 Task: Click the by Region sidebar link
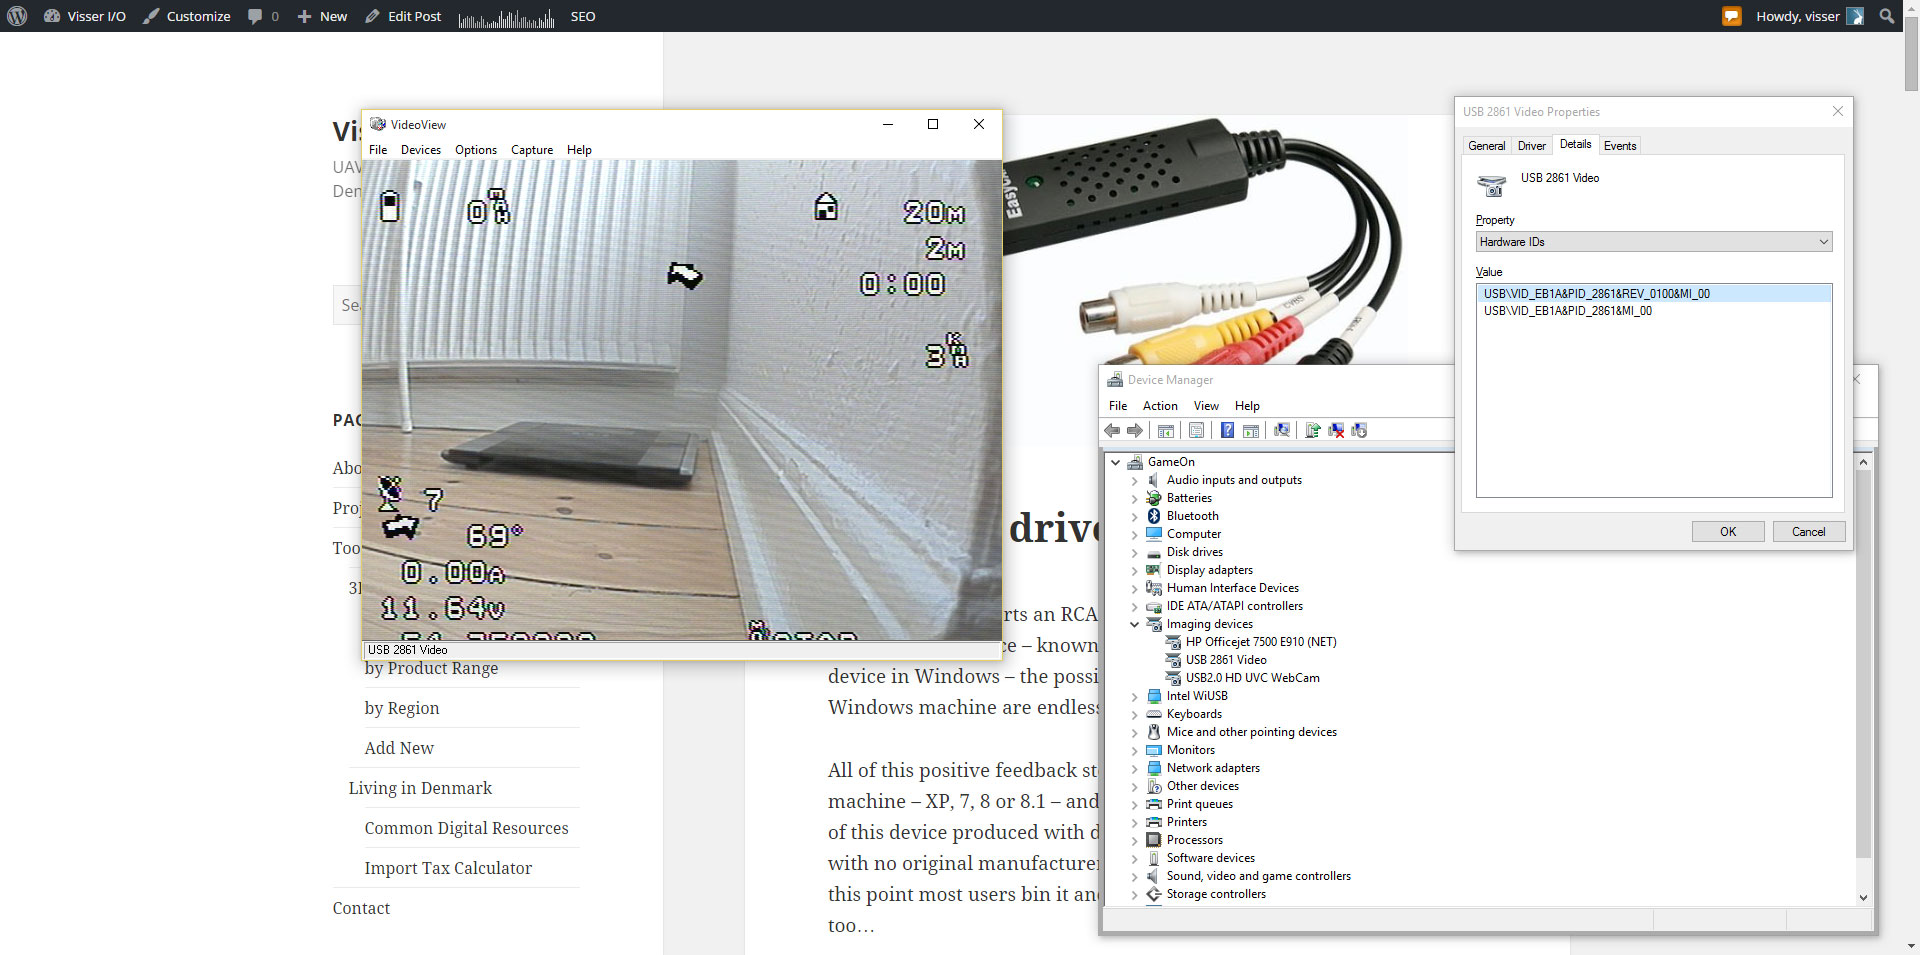tap(402, 708)
